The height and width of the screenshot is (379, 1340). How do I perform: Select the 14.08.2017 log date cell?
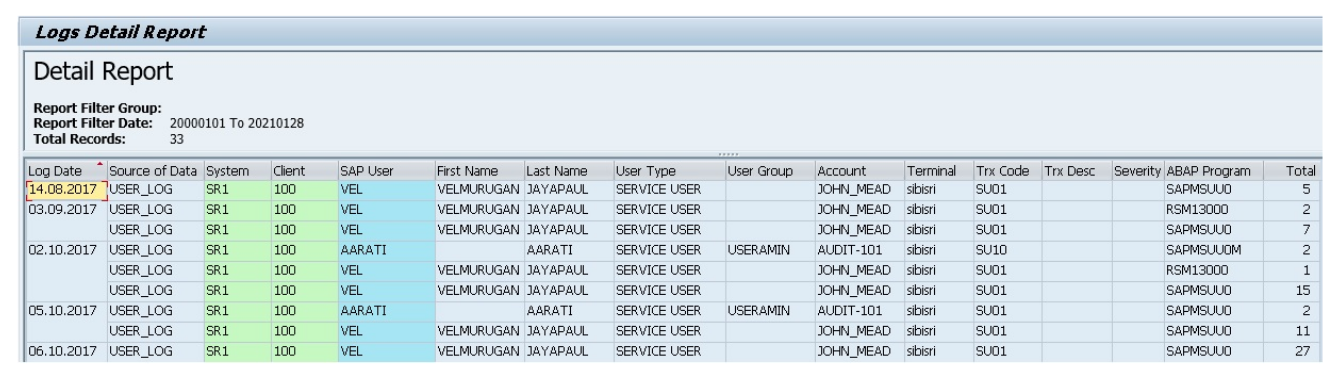click(x=65, y=189)
